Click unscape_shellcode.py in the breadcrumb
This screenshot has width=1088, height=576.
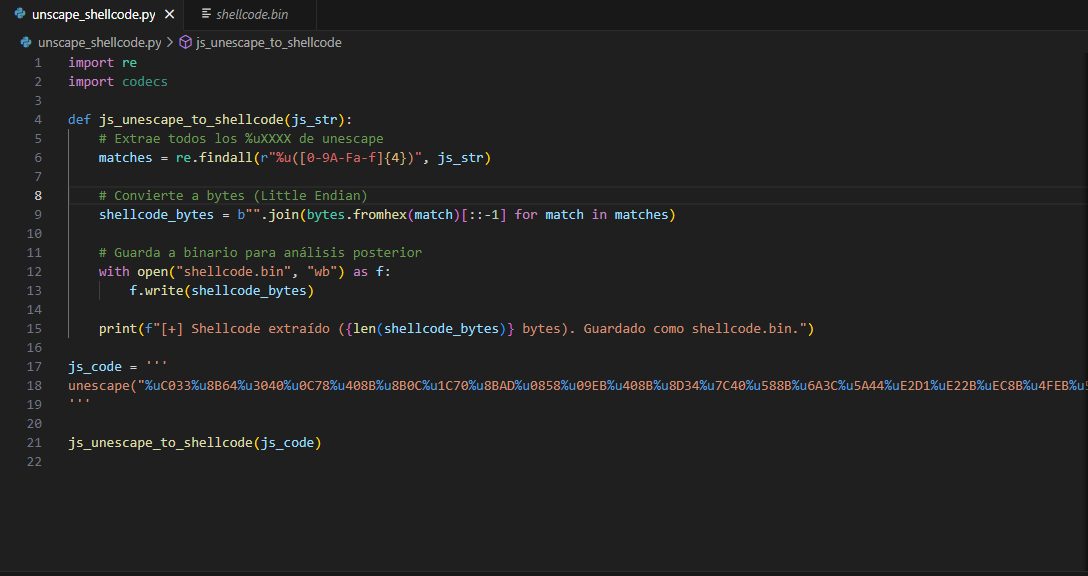[99, 42]
